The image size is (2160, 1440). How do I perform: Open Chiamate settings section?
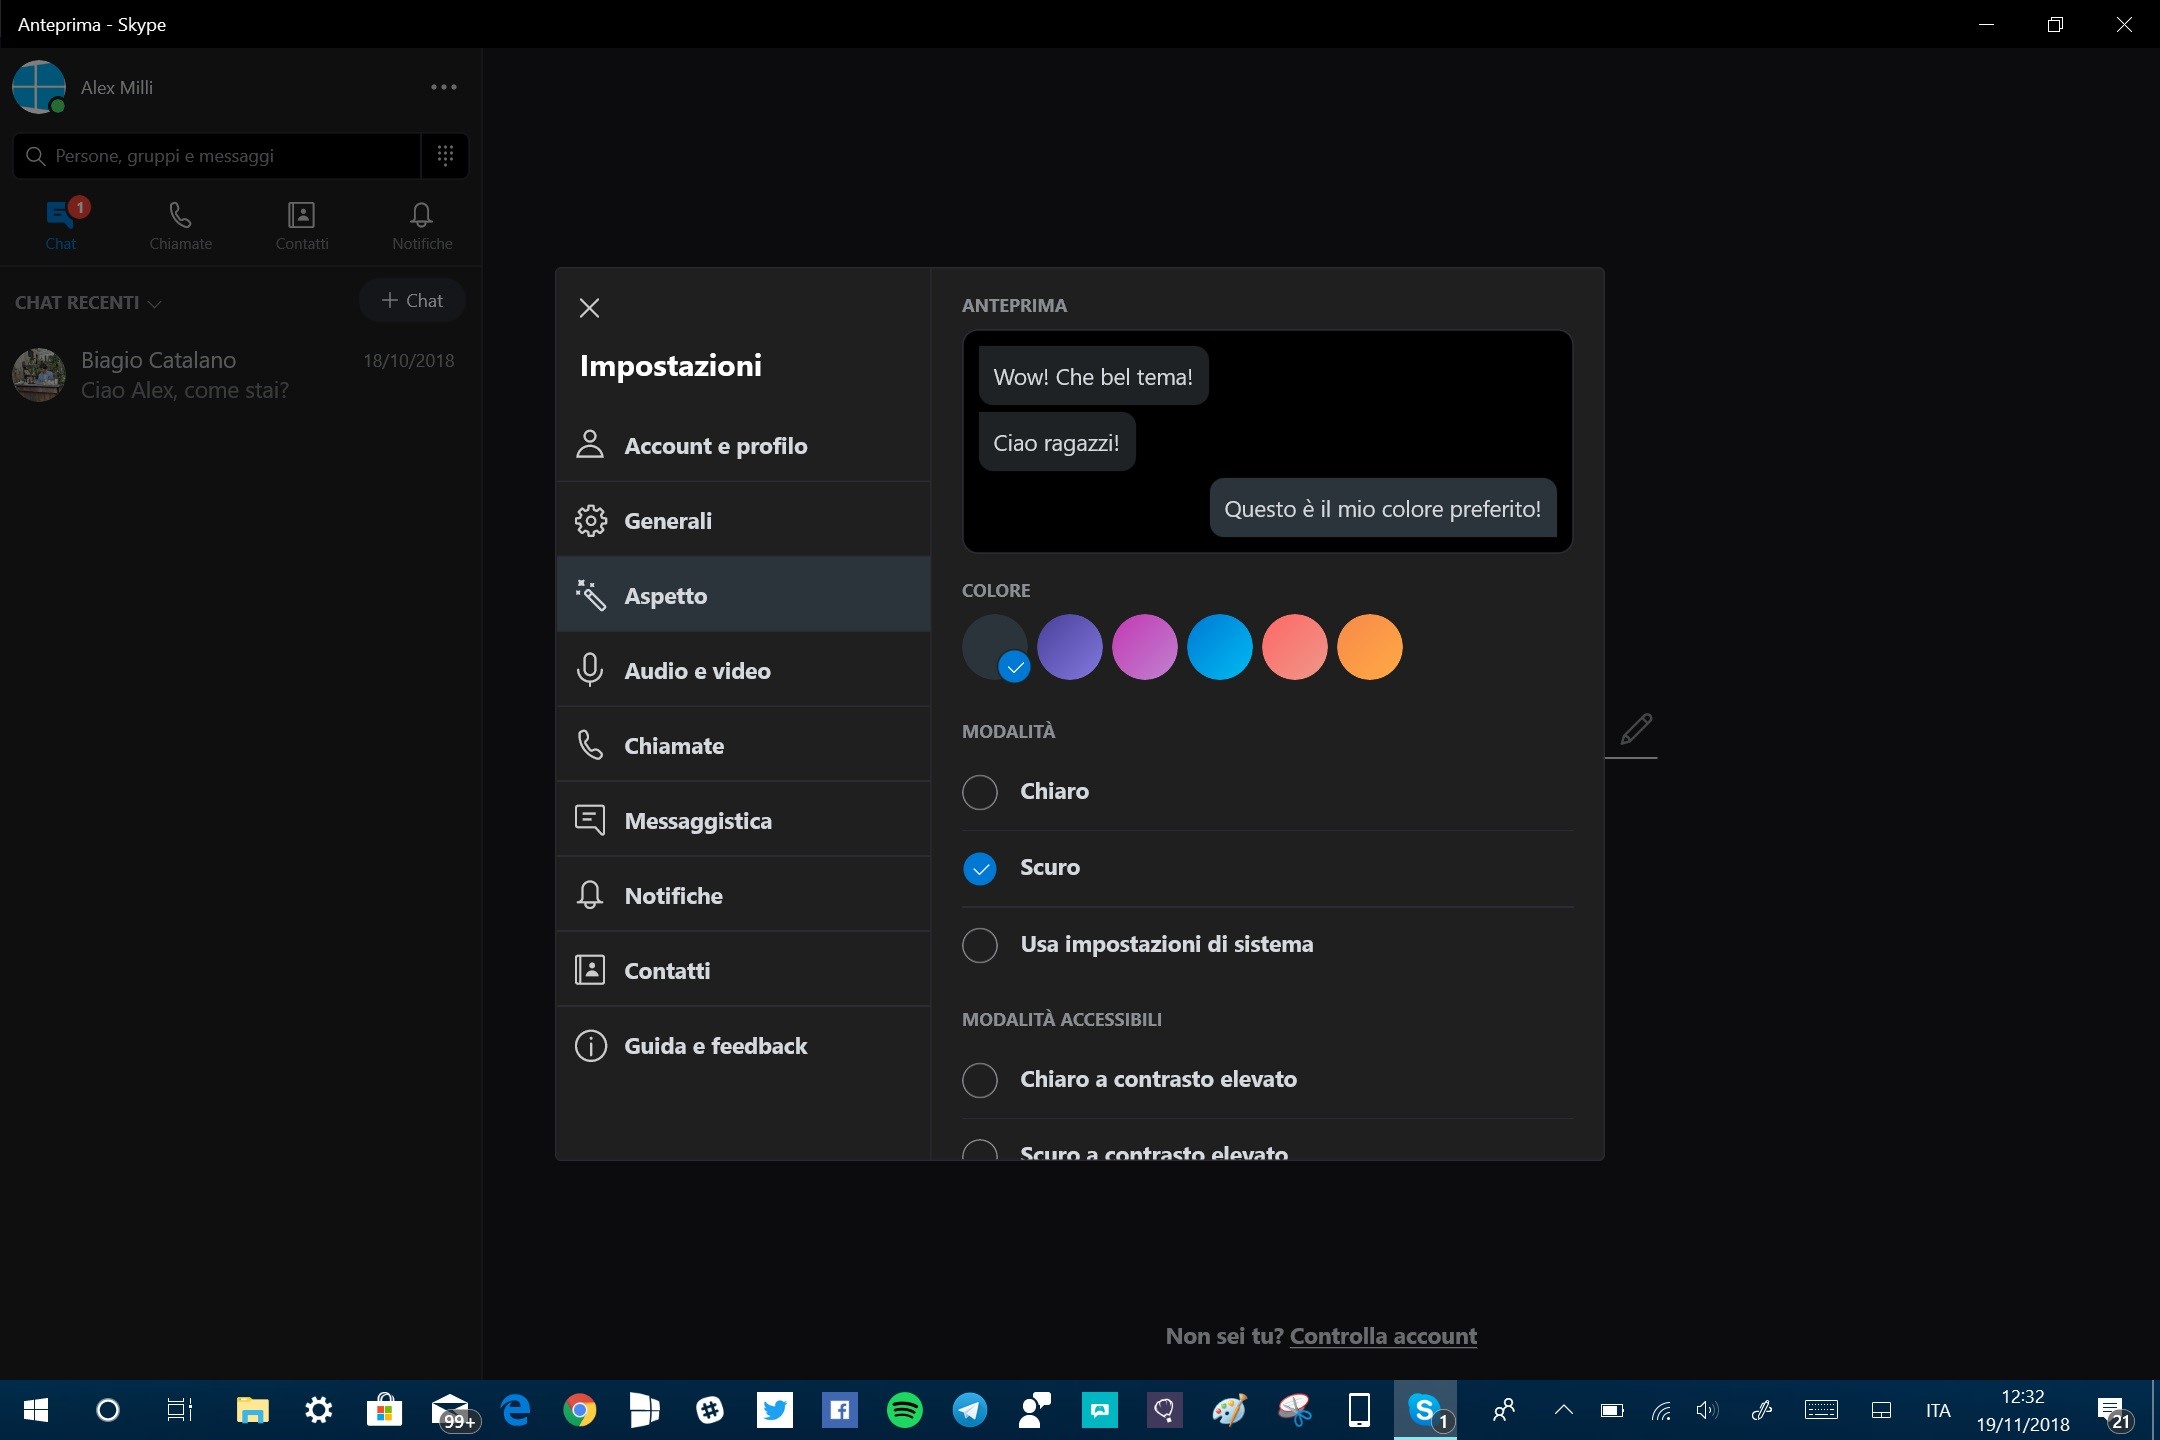[x=743, y=745]
